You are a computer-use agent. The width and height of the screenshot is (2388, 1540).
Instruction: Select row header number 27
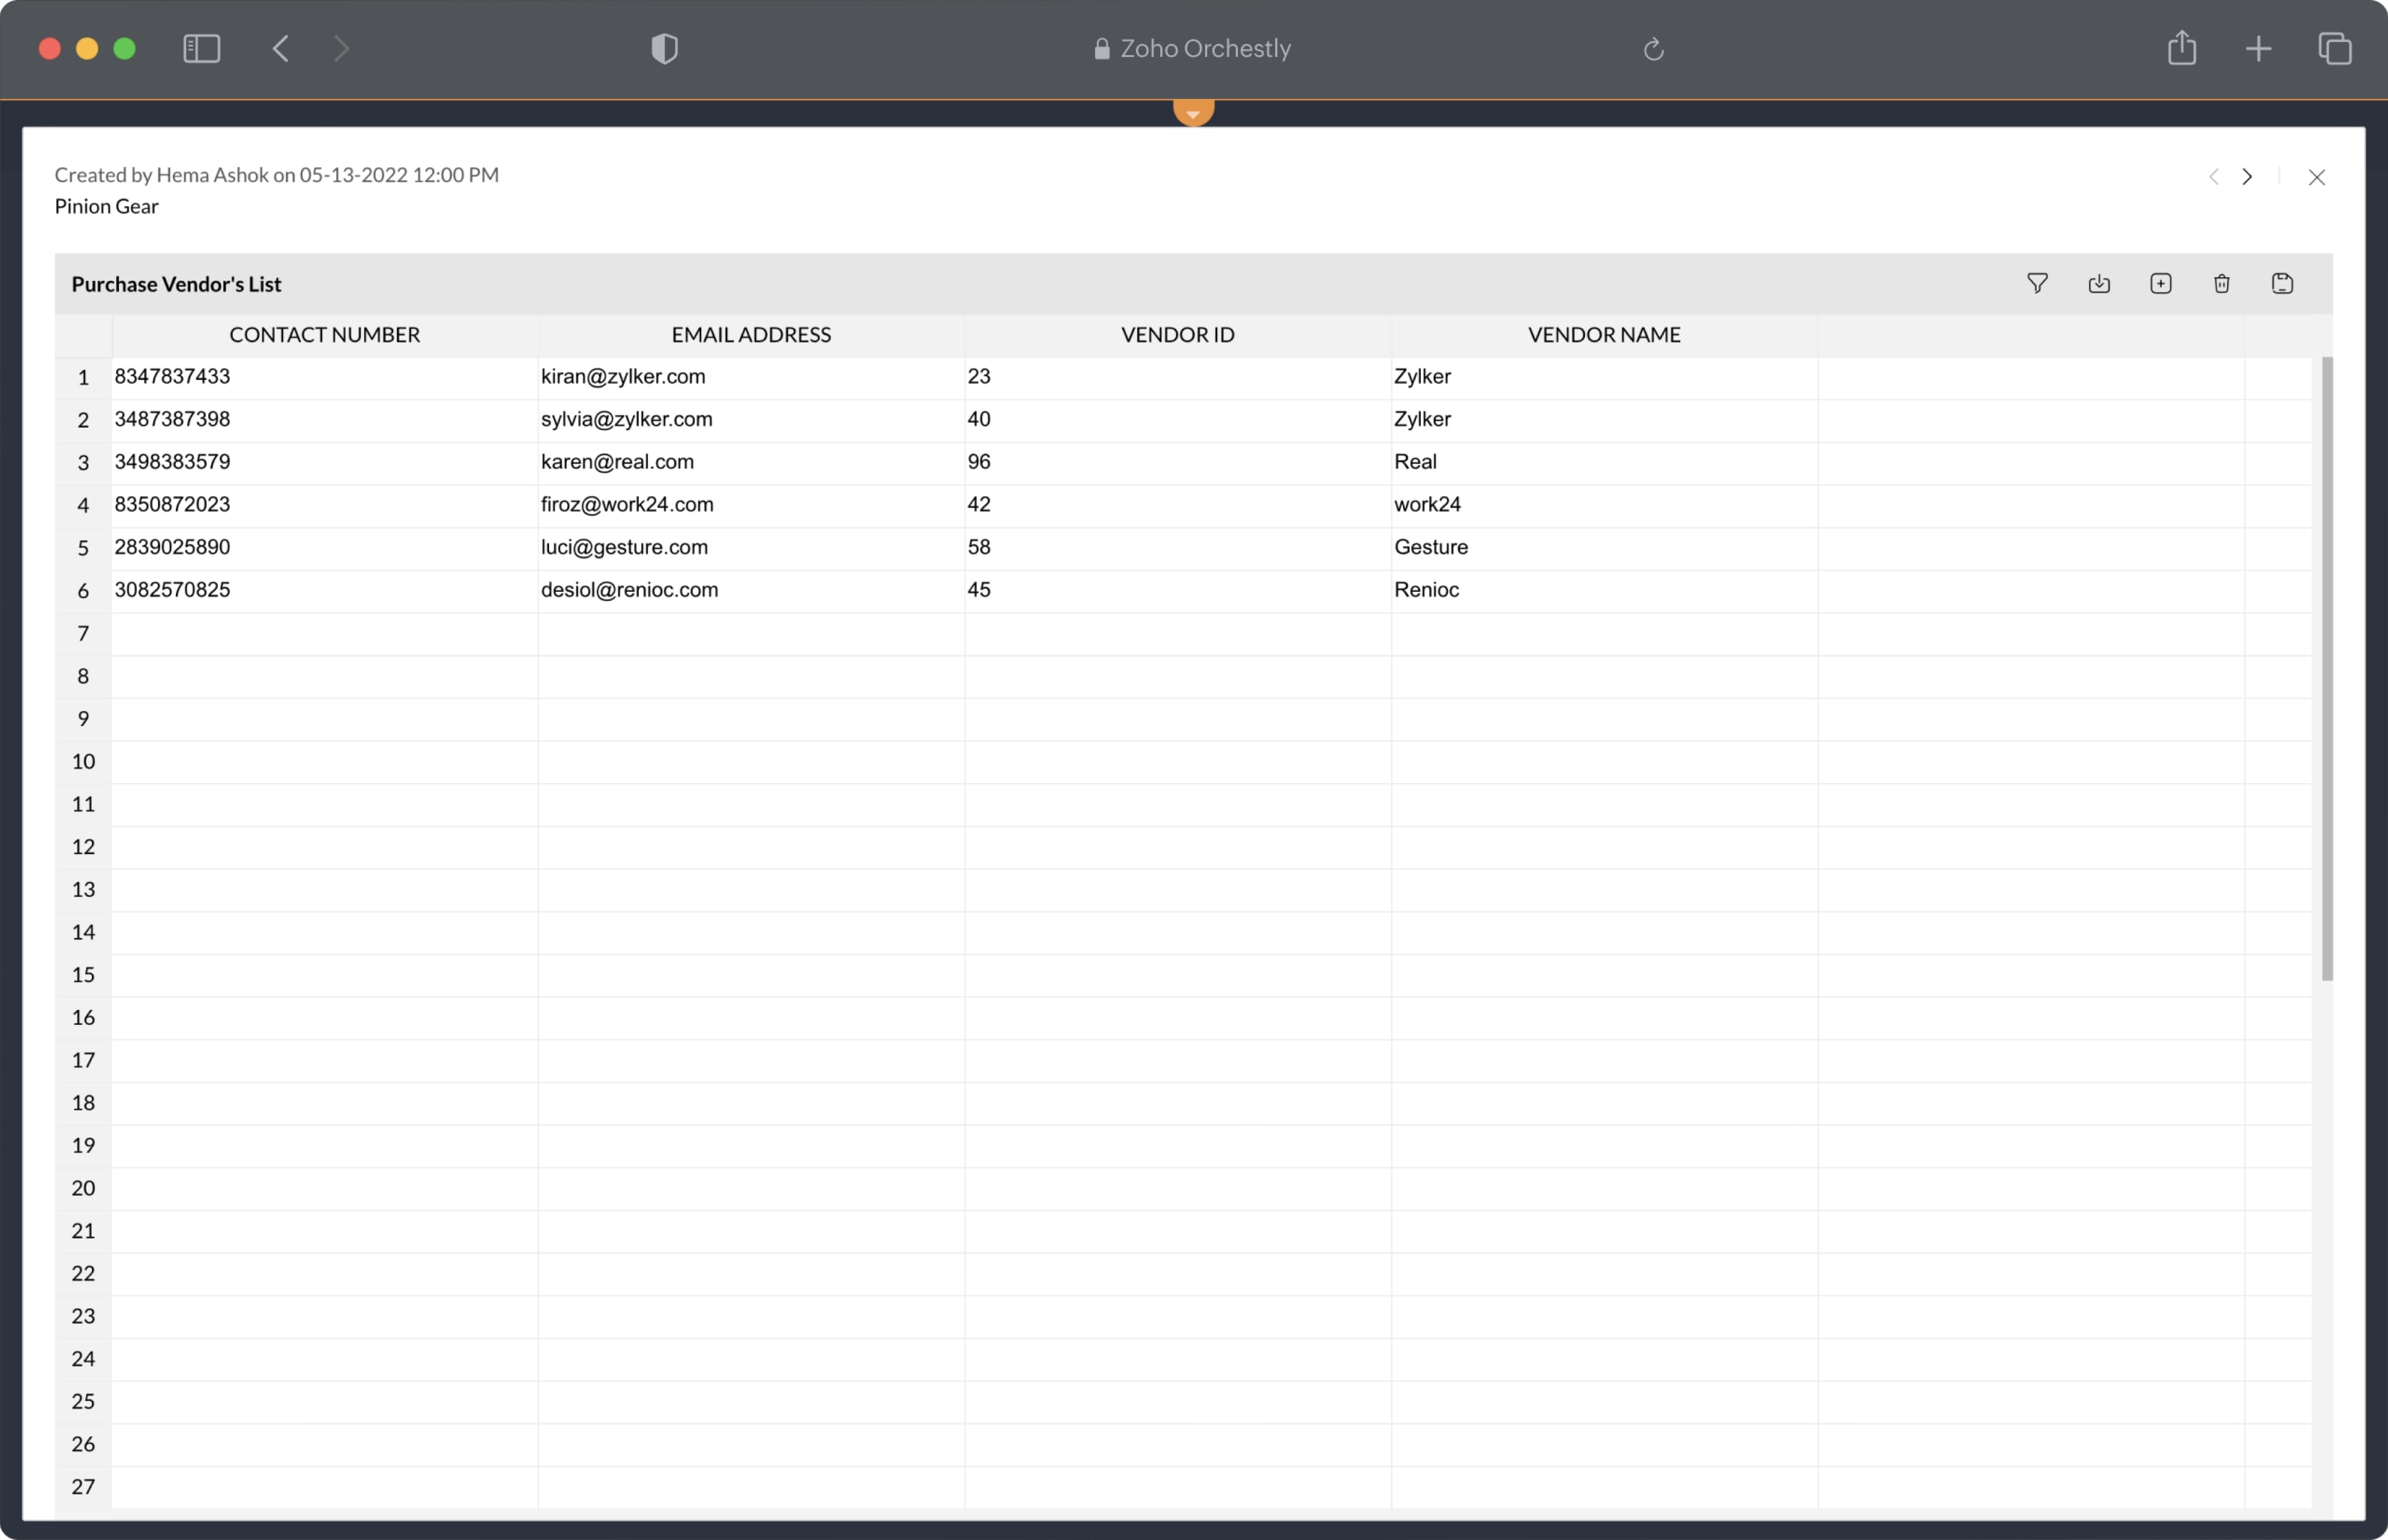(83, 1487)
